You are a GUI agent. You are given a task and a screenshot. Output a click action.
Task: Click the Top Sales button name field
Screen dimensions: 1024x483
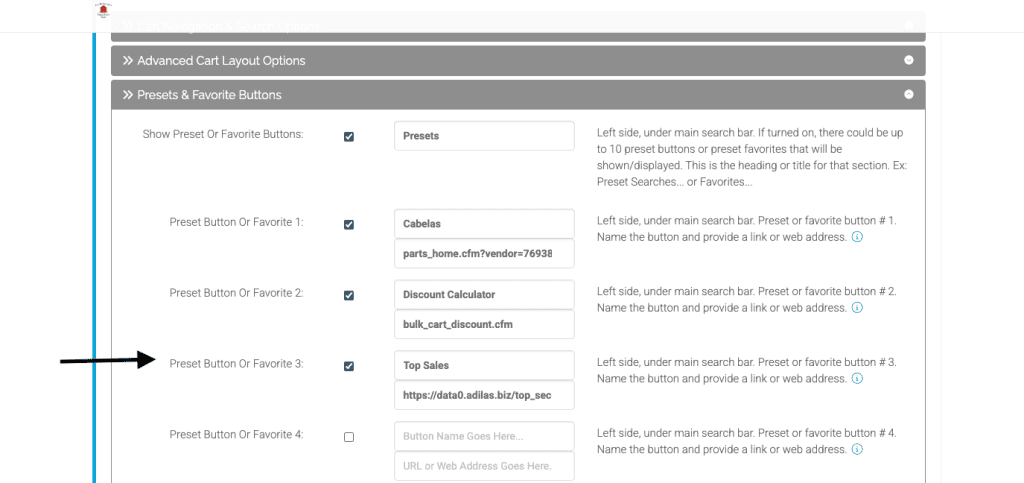tap(484, 366)
